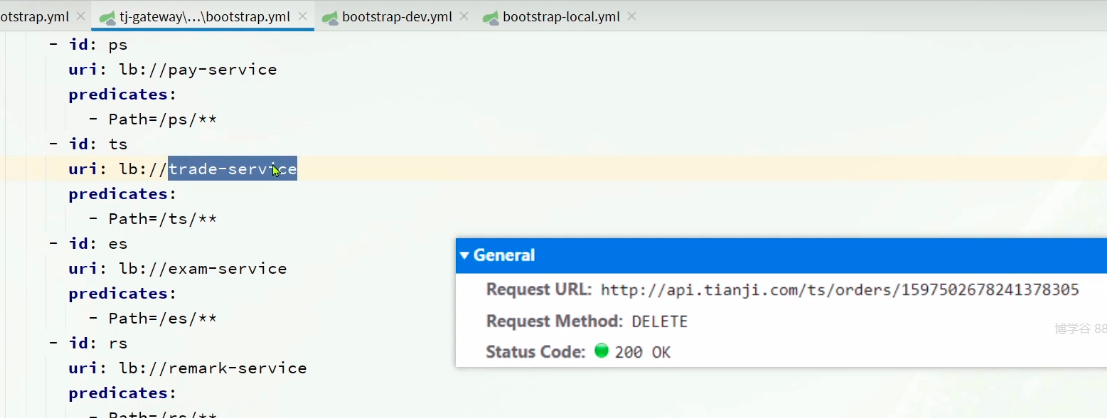
Task: Switch to the bootstrap-dev.yml tab
Action: [397, 17]
